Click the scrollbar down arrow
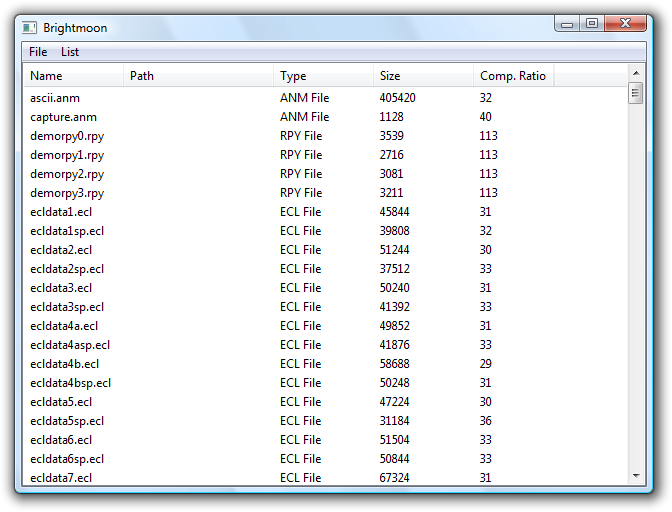Viewport: 672px width, 512px height. 636,476
